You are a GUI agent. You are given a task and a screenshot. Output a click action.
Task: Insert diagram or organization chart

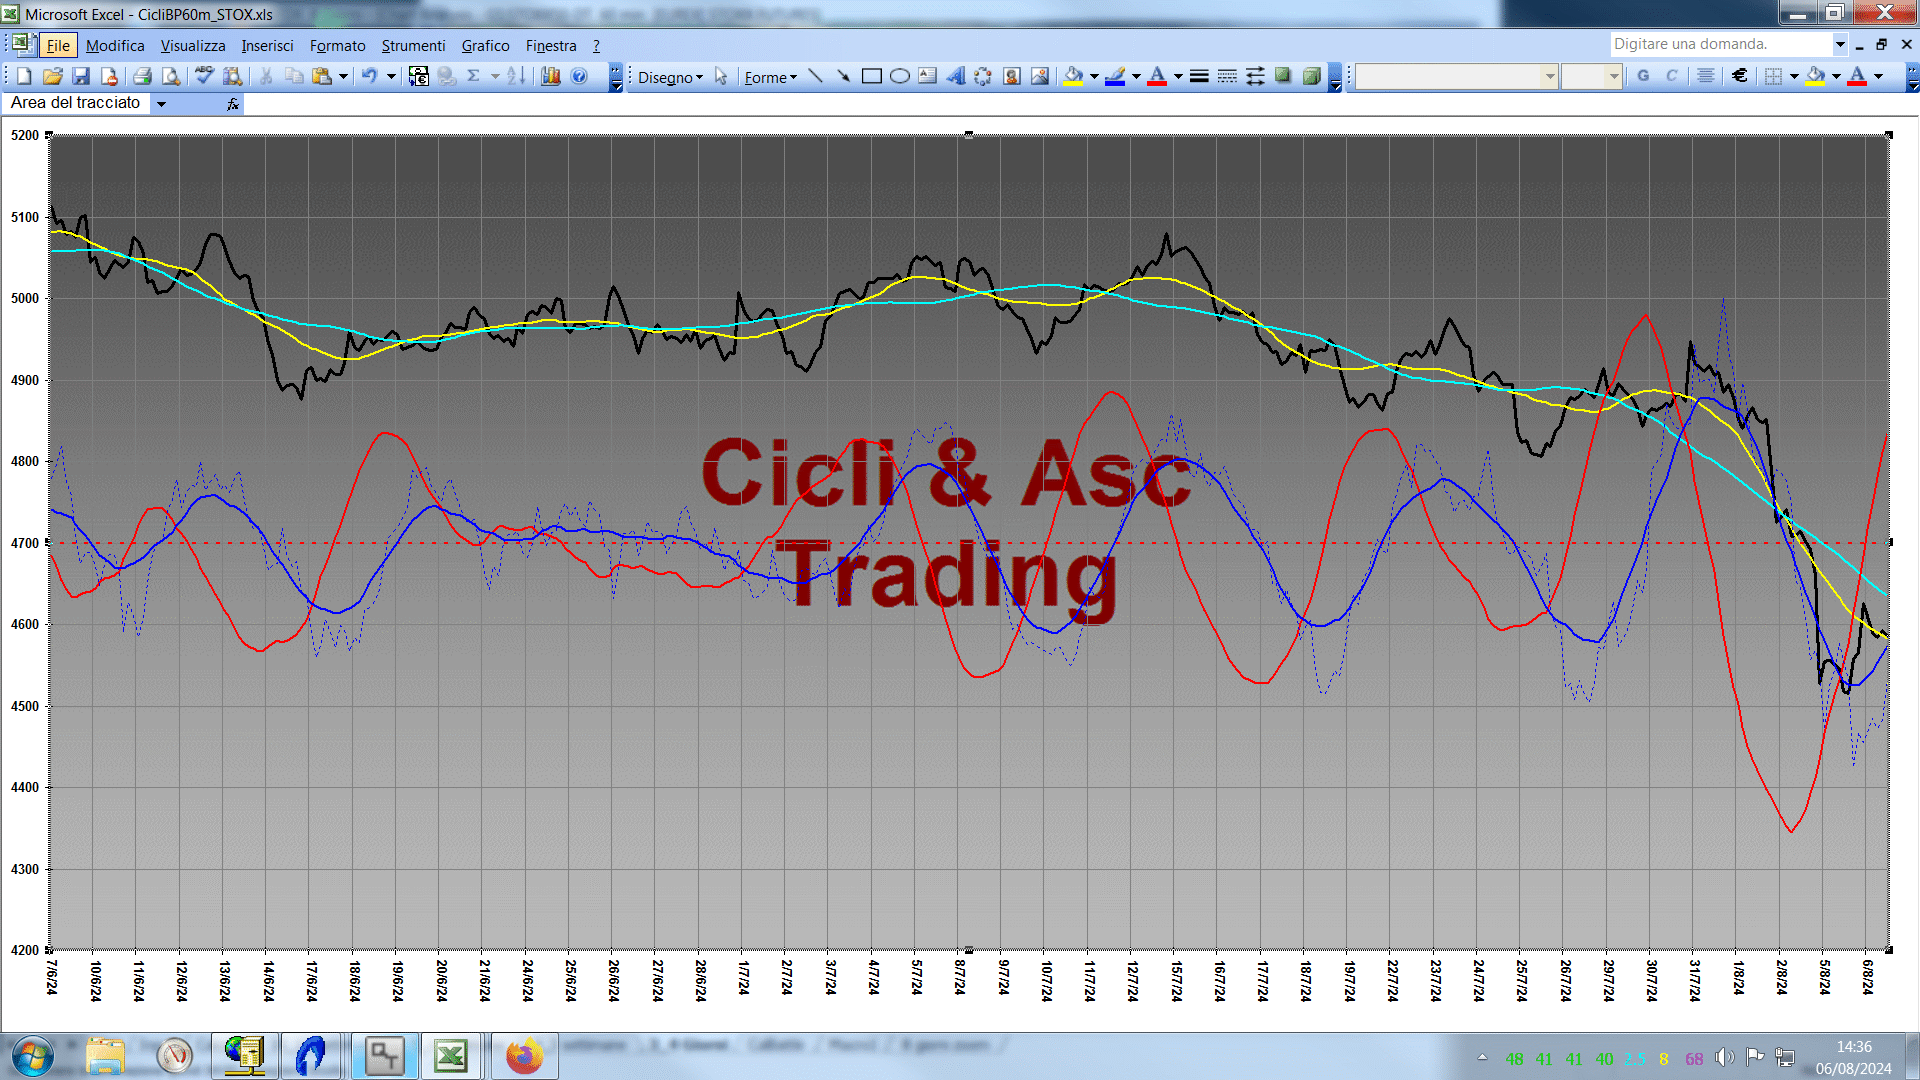[984, 76]
